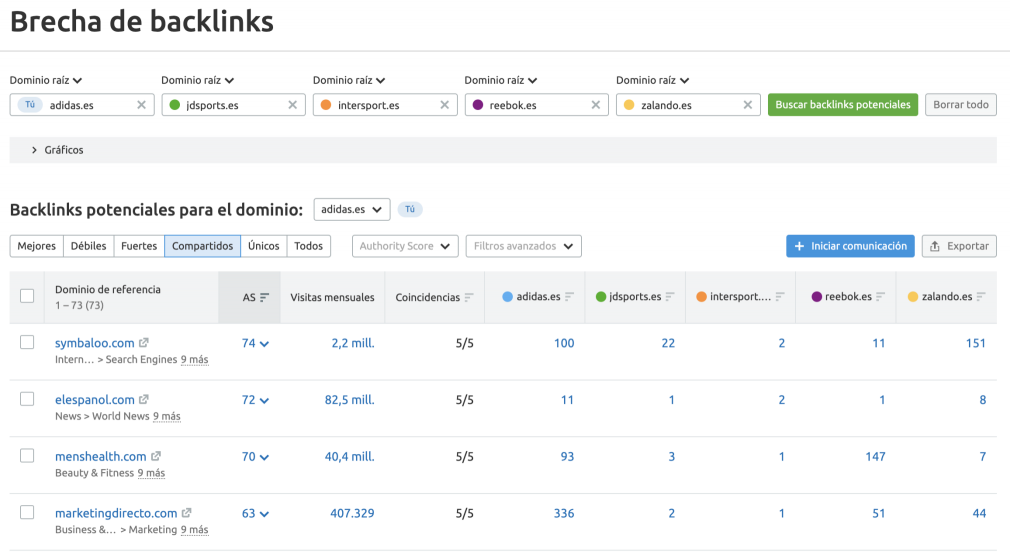
Task: Select the elespanol.com row checkbox
Action: [x=27, y=399]
